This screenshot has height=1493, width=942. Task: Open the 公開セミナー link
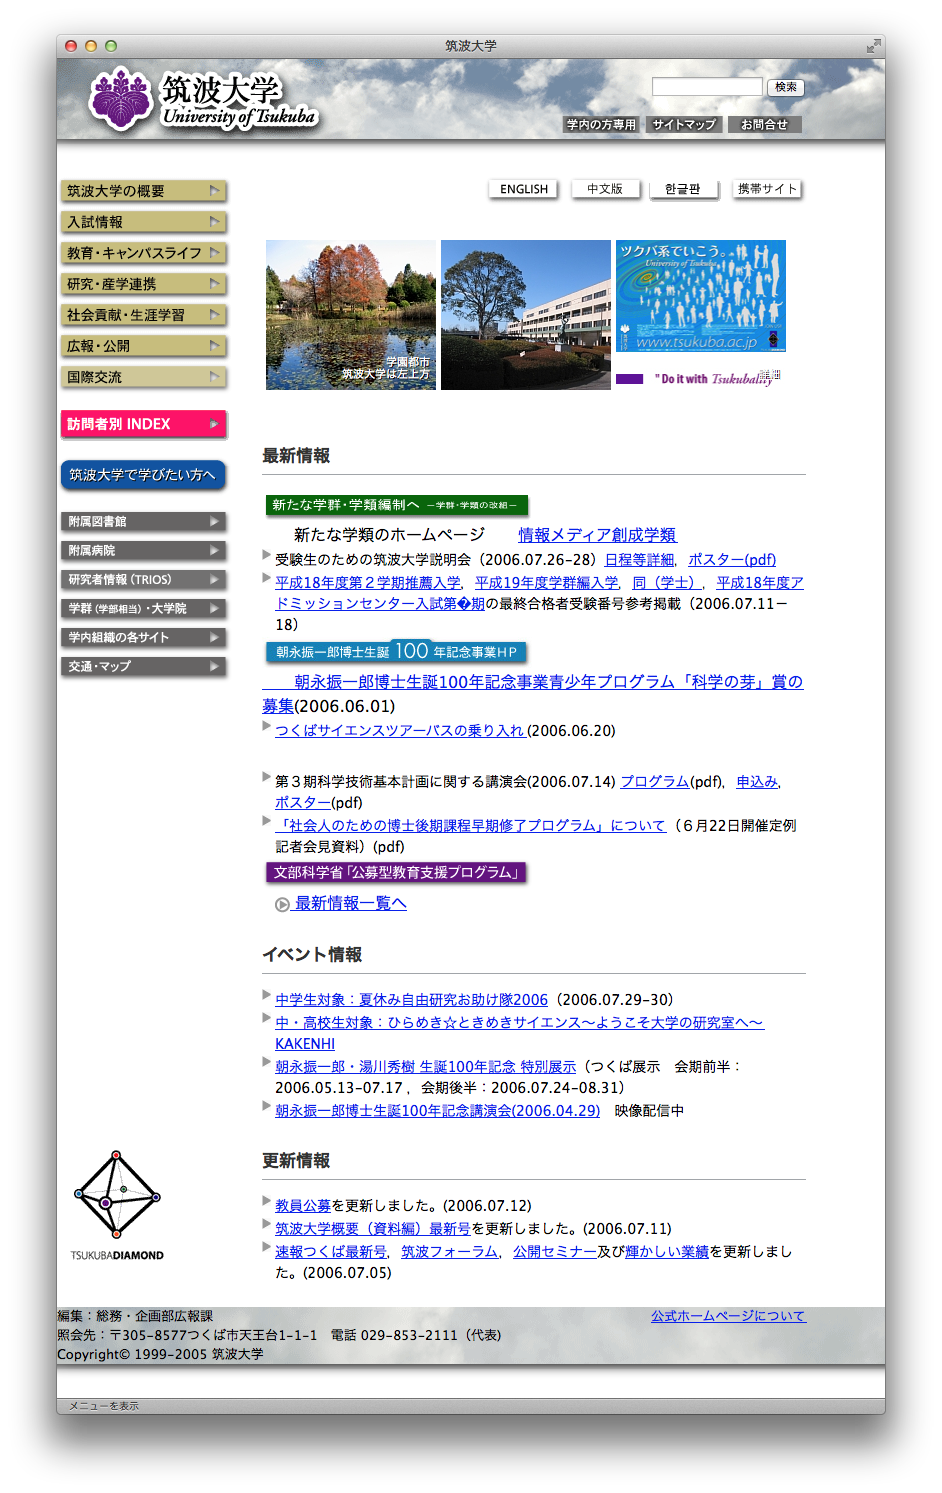click(554, 1252)
